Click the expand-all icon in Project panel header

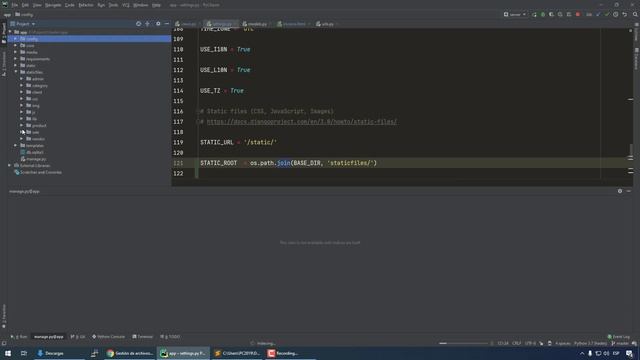[x=147, y=24]
